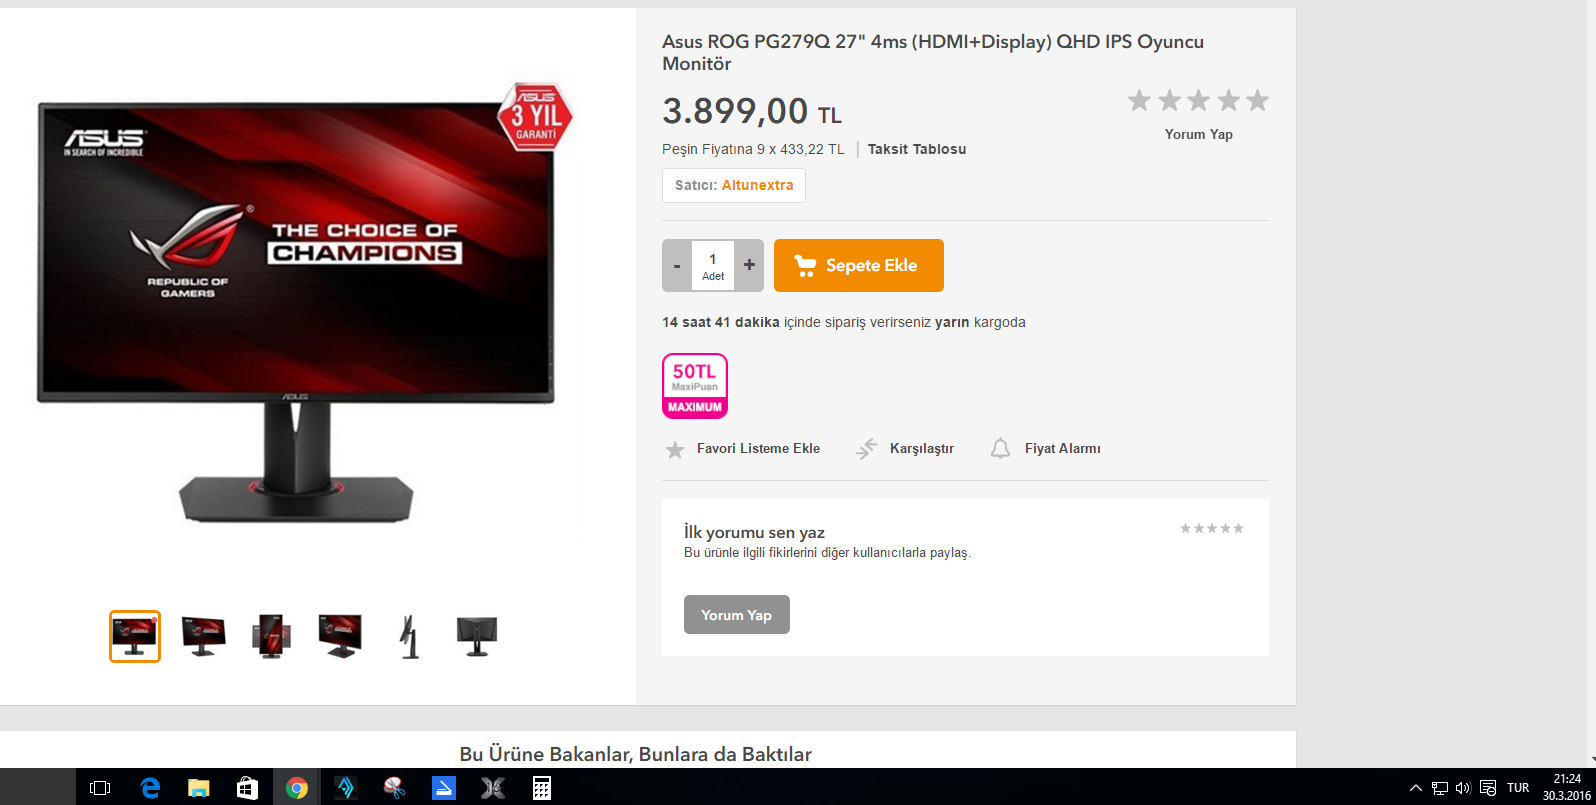The width and height of the screenshot is (1596, 805).
Task: Click the 3 YIL Garanti warranty badge
Action: coord(535,117)
